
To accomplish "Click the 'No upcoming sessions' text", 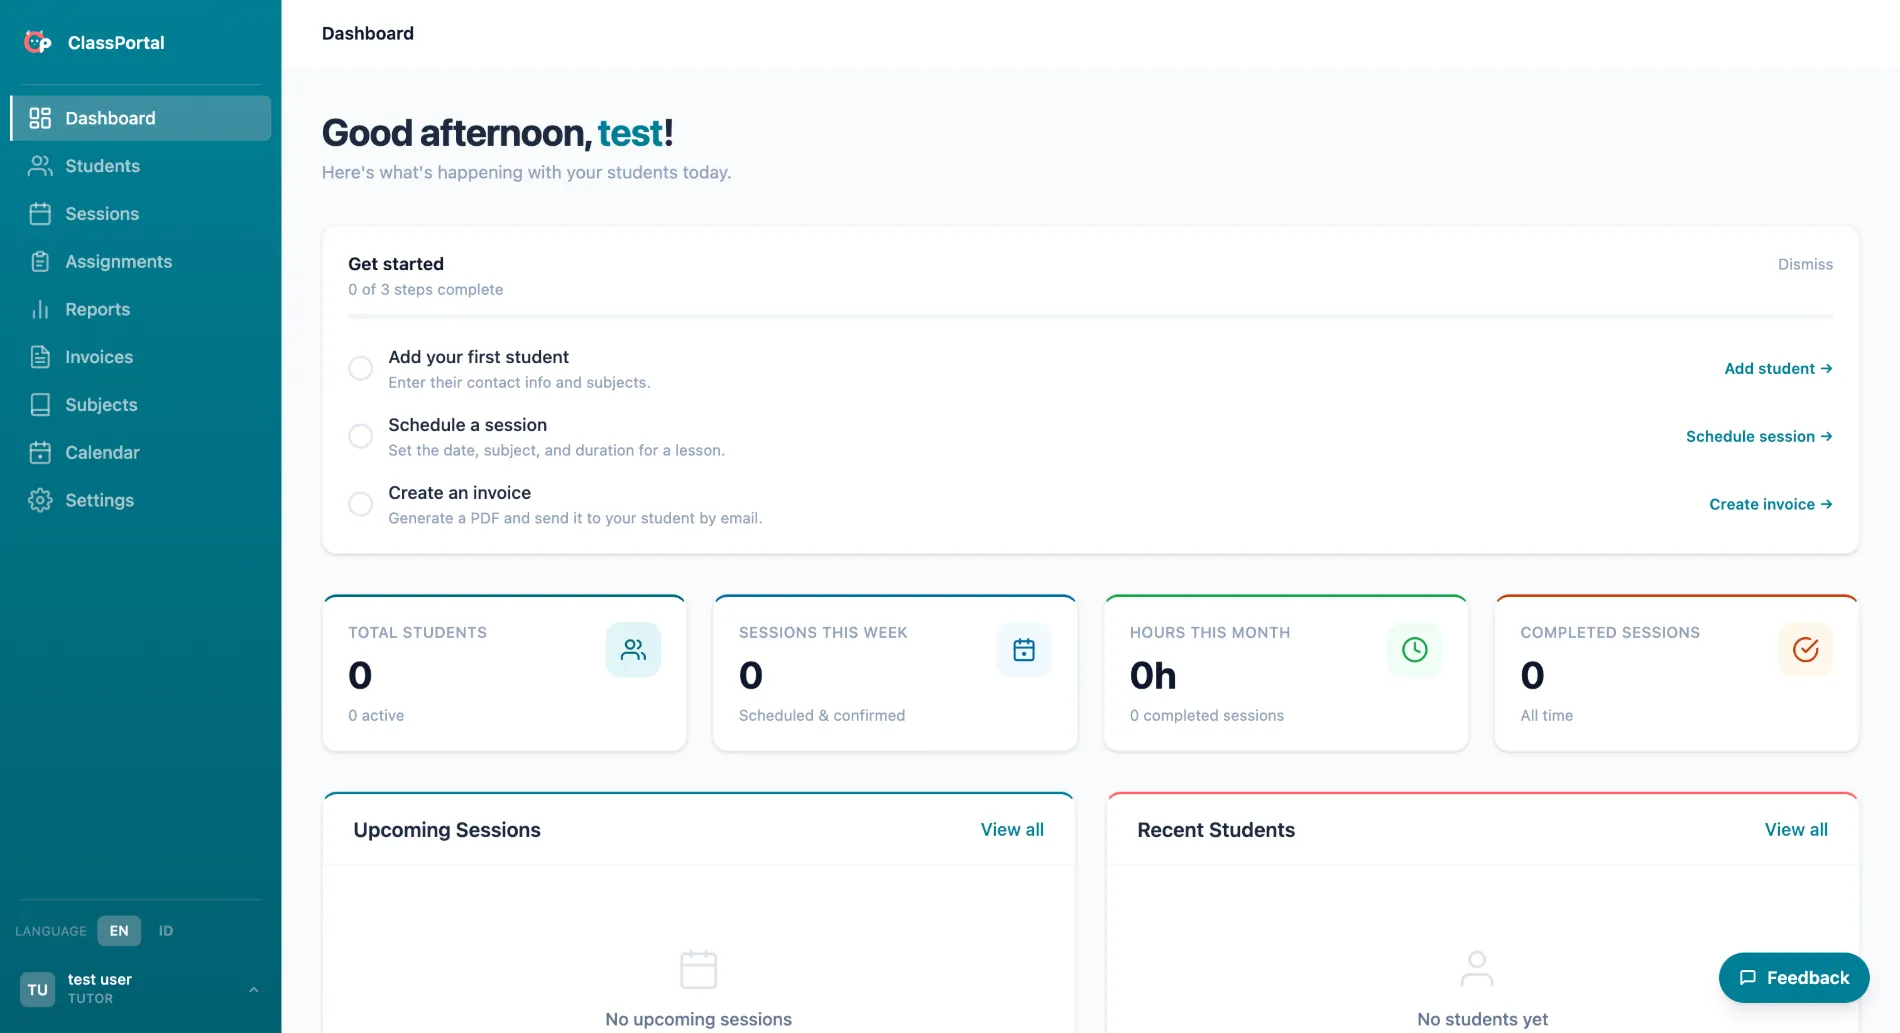I will click(x=698, y=1019).
